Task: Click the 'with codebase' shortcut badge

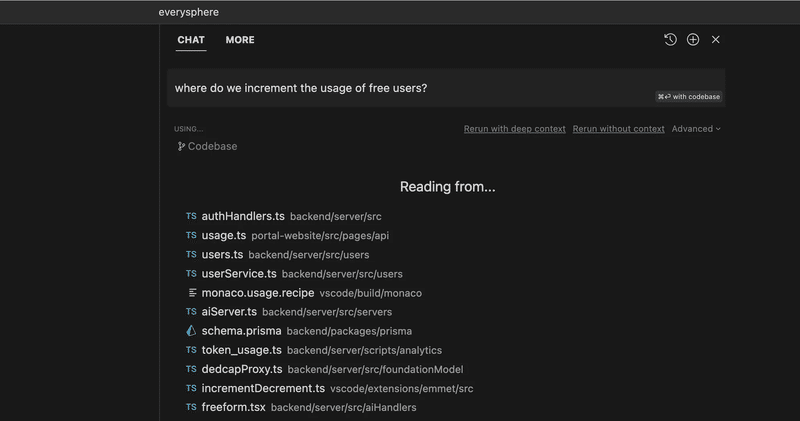Action: click(x=689, y=96)
